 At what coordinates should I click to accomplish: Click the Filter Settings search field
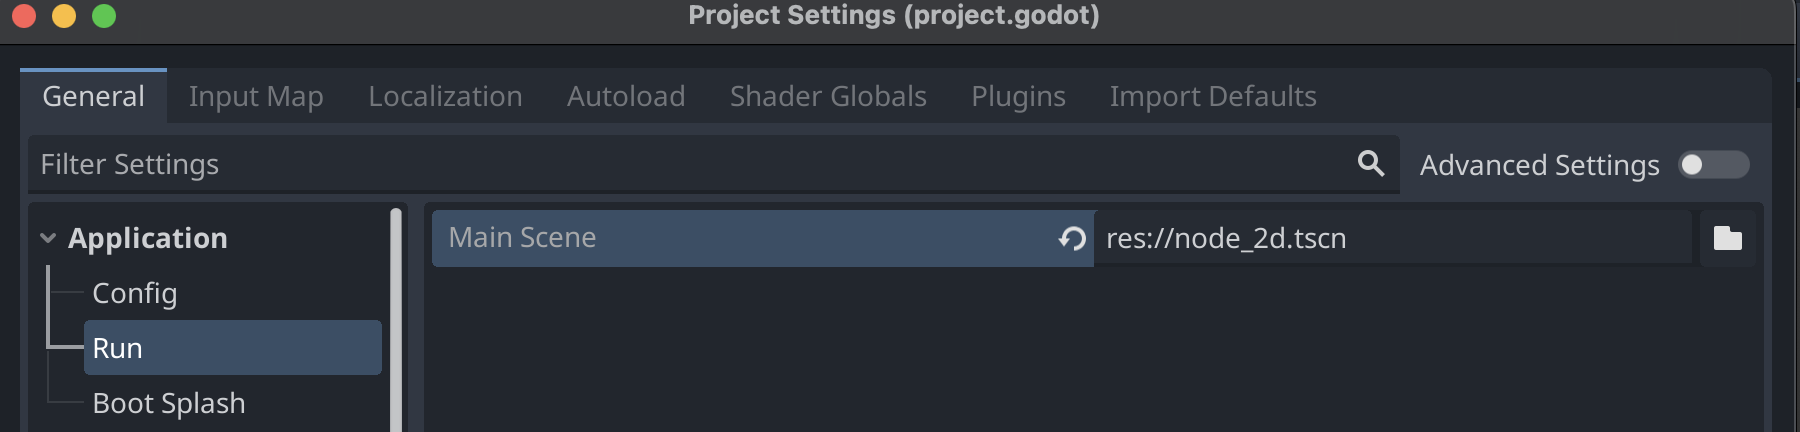[680, 165]
